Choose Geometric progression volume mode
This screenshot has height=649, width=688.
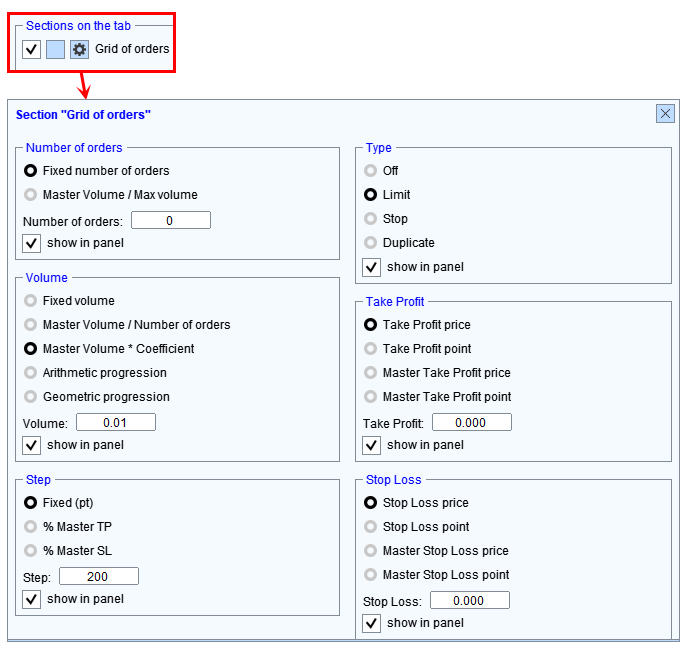tap(32, 397)
